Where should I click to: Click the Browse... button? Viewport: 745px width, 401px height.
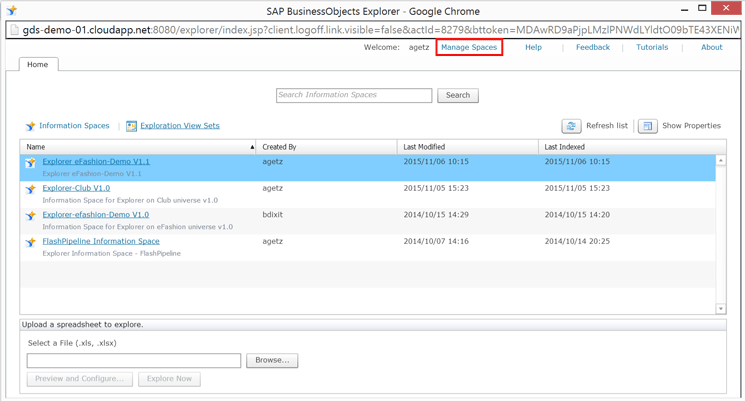(x=272, y=361)
